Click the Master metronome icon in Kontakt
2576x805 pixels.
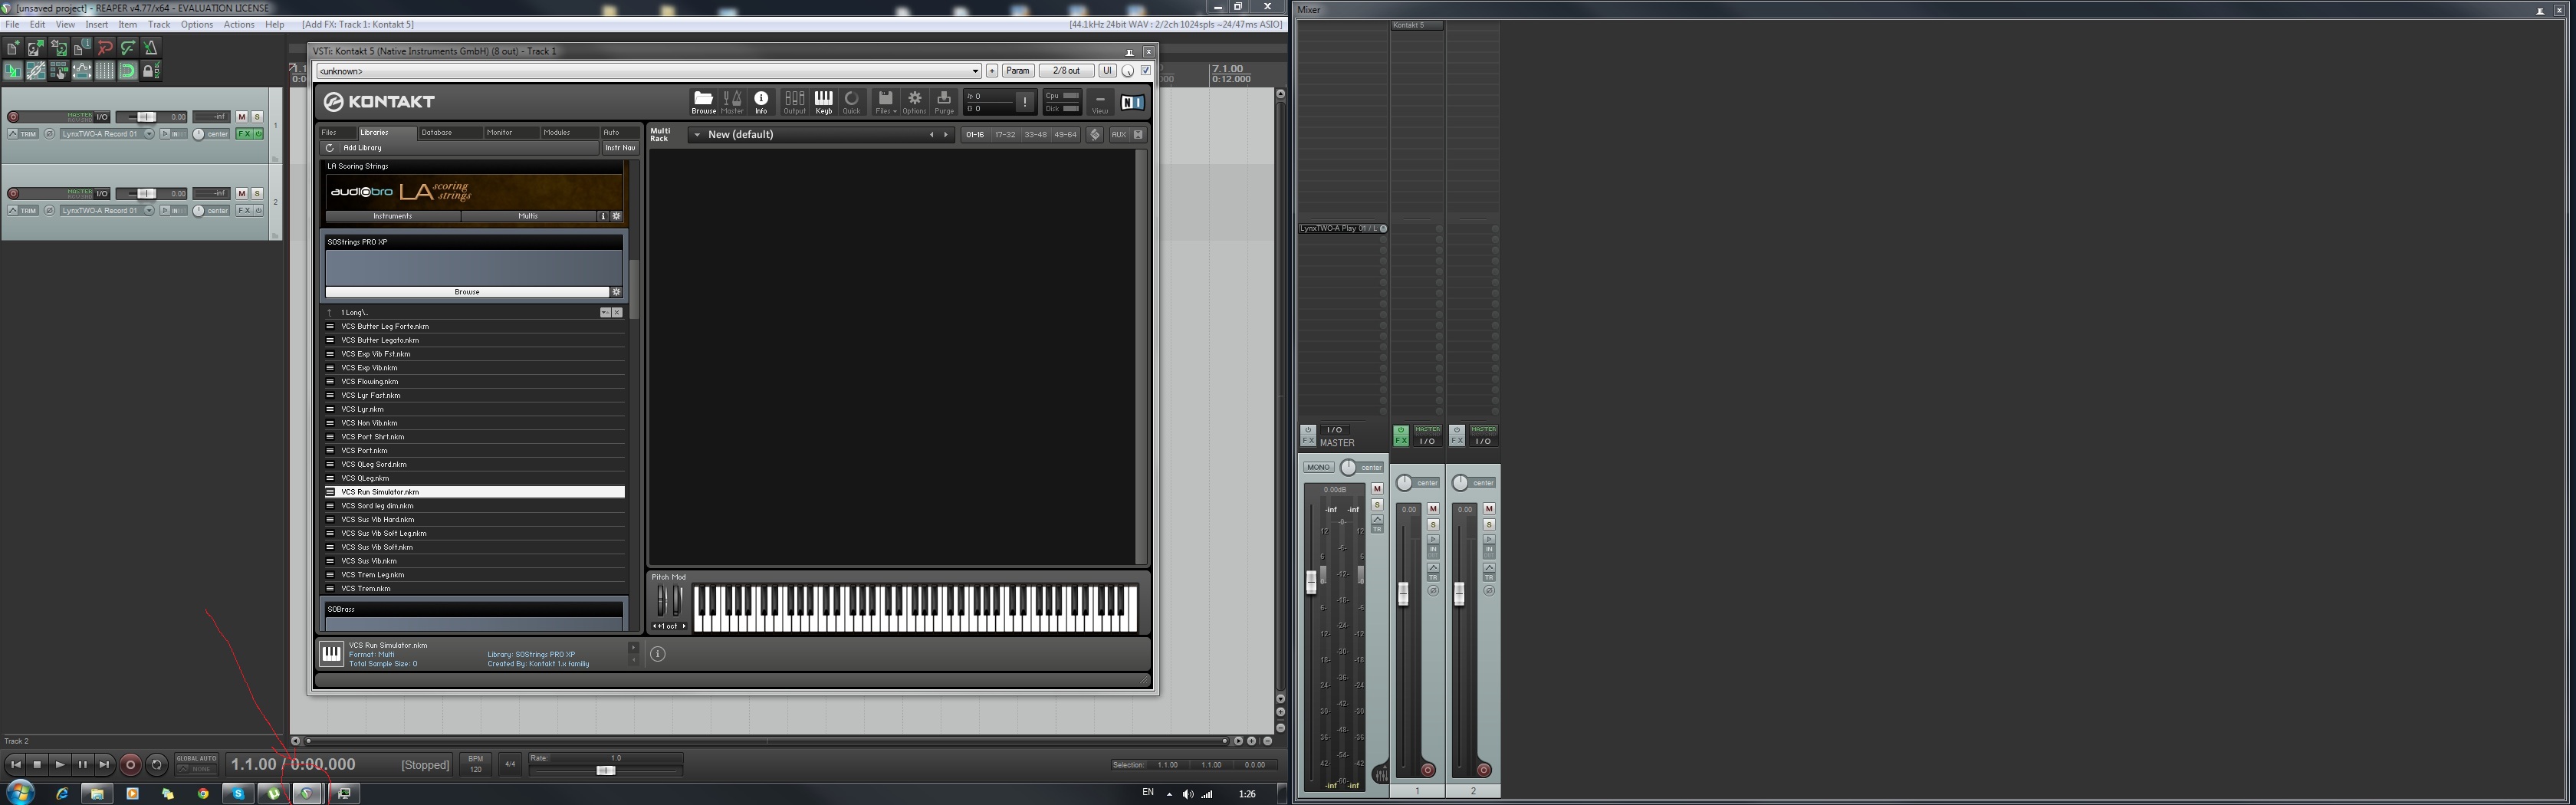click(733, 101)
